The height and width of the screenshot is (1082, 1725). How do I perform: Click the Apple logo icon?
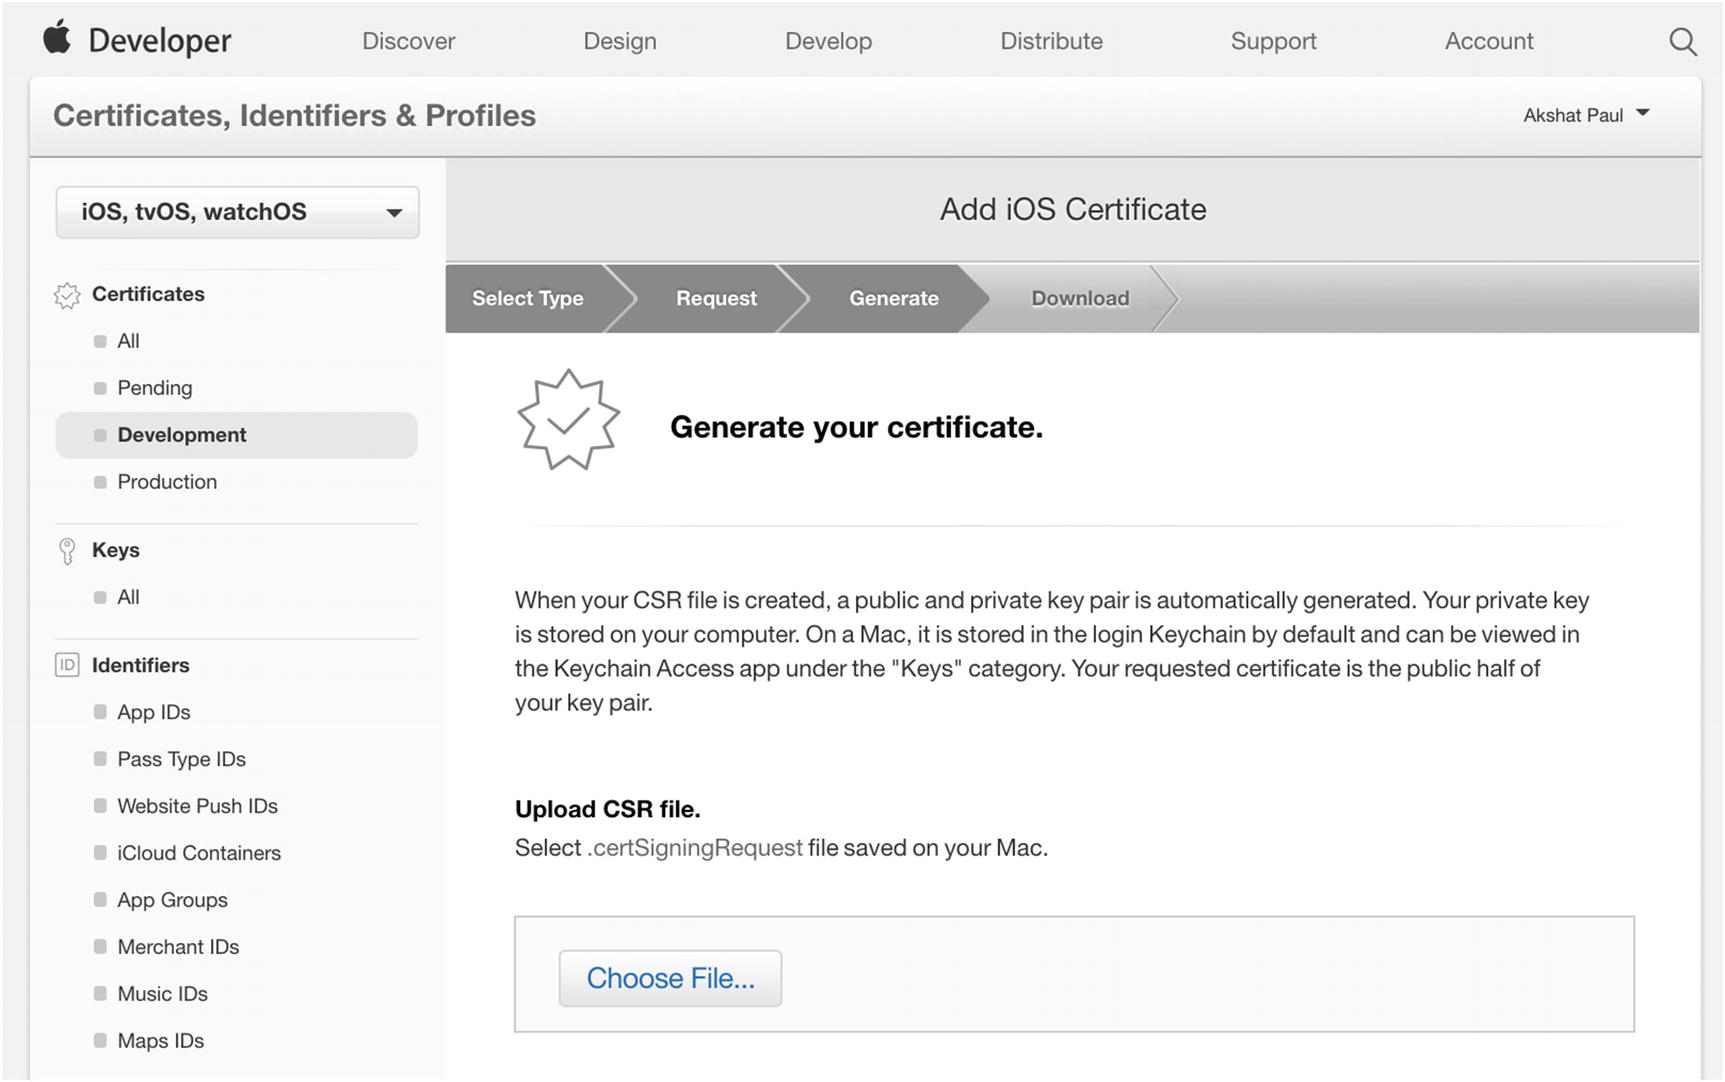click(x=57, y=37)
